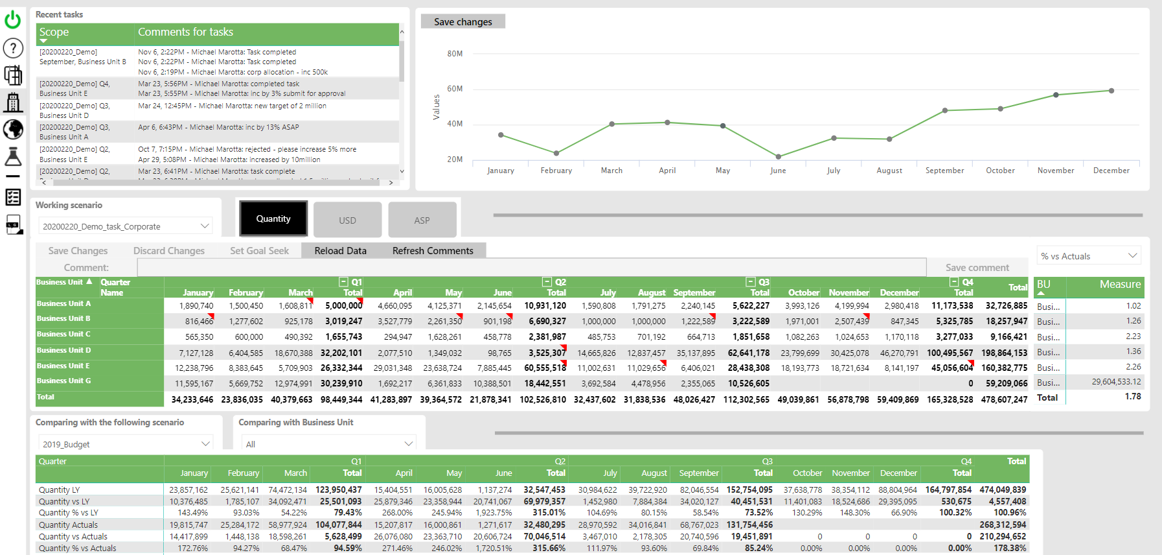Click down arrow of Recent tasks scrollbar
This screenshot has height=555, width=1162.
402,170
